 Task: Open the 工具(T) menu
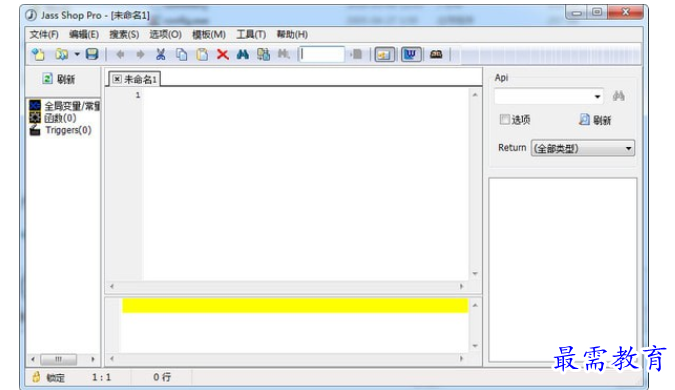click(251, 34)
